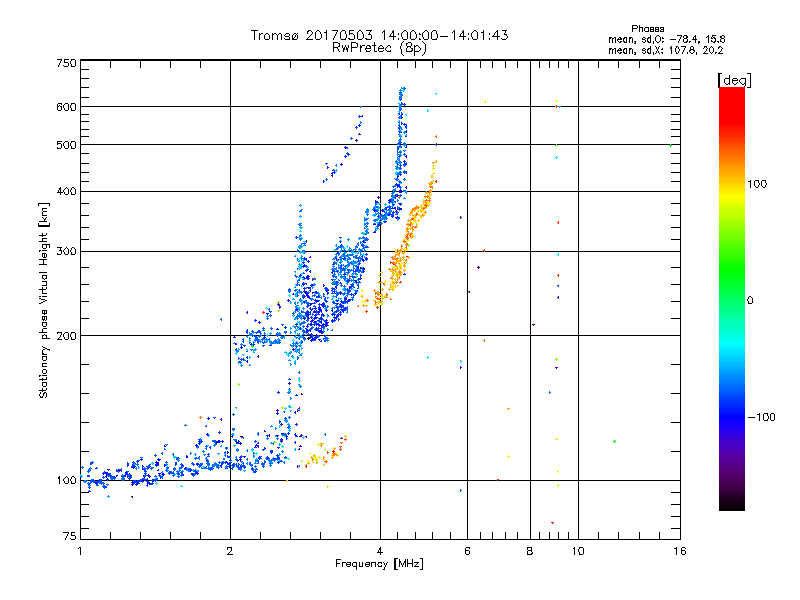Click the y-axis tick label "75"
The height and width of the screenshot is (600, 800).
(70, 536)
